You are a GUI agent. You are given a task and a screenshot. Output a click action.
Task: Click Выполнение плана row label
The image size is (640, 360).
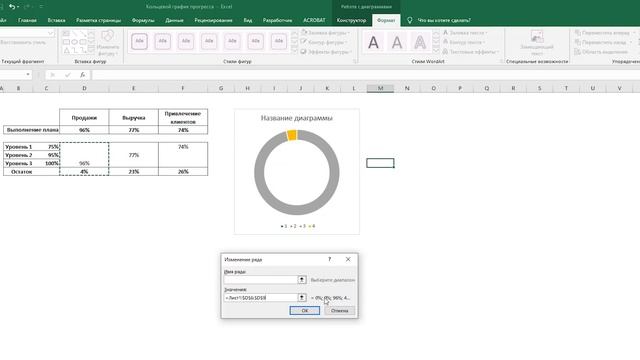coord(32,130)
